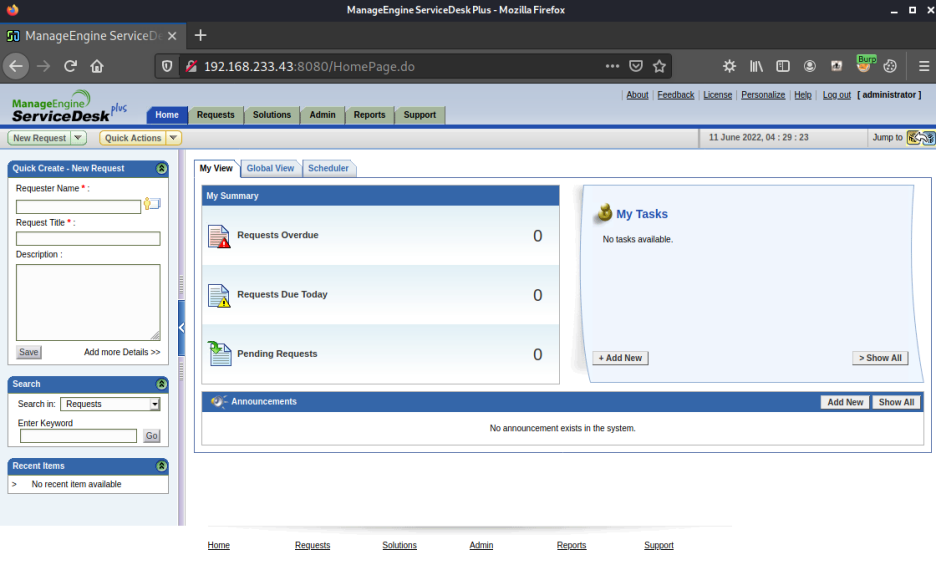Click the Requests Due Today warning icon

[x=219, y=296]
